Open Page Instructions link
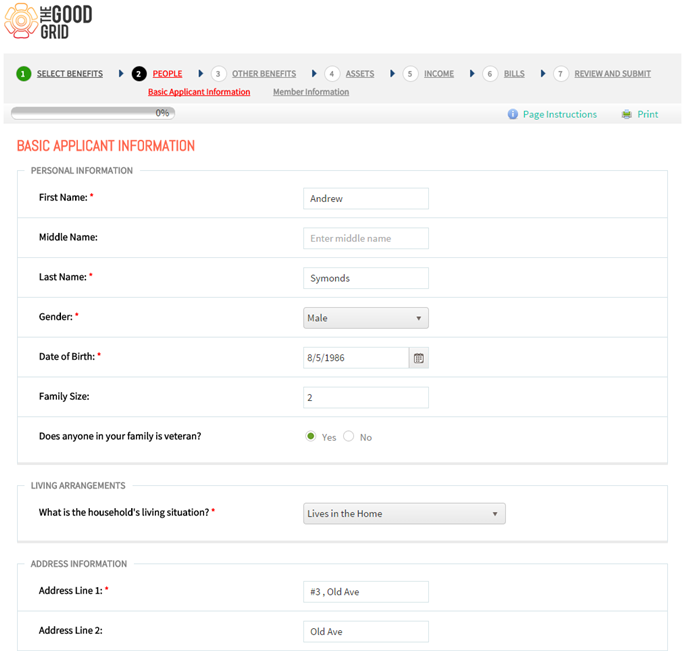This screenshot has width=683, height=667. click(x=560, y=114)
